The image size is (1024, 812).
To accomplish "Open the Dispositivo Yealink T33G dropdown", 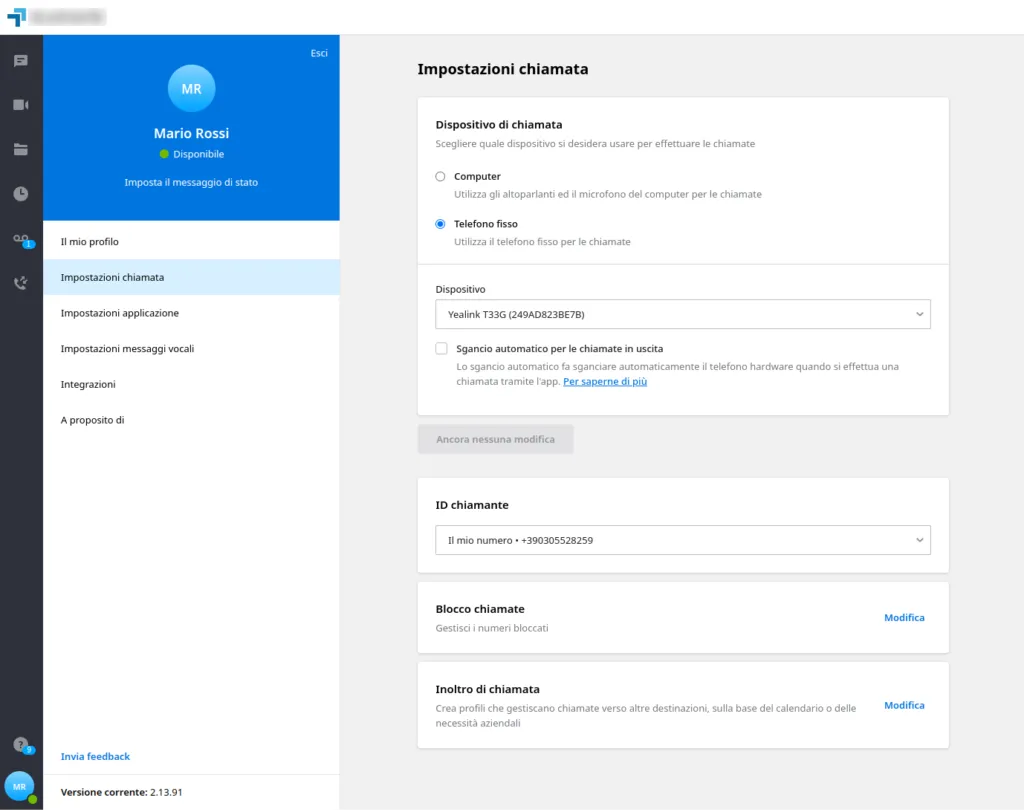I will pos(682,314).
